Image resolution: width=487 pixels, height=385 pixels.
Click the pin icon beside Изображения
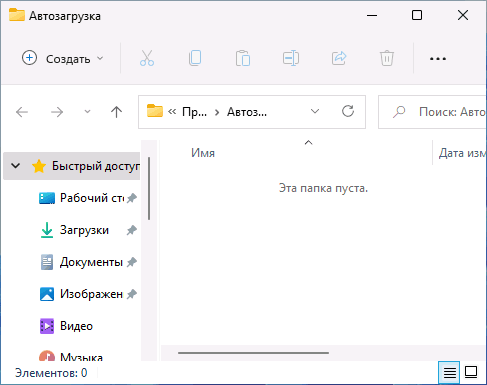coord(132,294)
